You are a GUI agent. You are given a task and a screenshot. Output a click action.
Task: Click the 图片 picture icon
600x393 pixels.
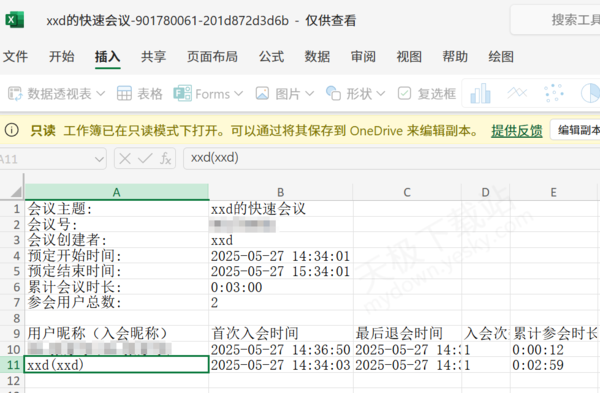(262, 93)
